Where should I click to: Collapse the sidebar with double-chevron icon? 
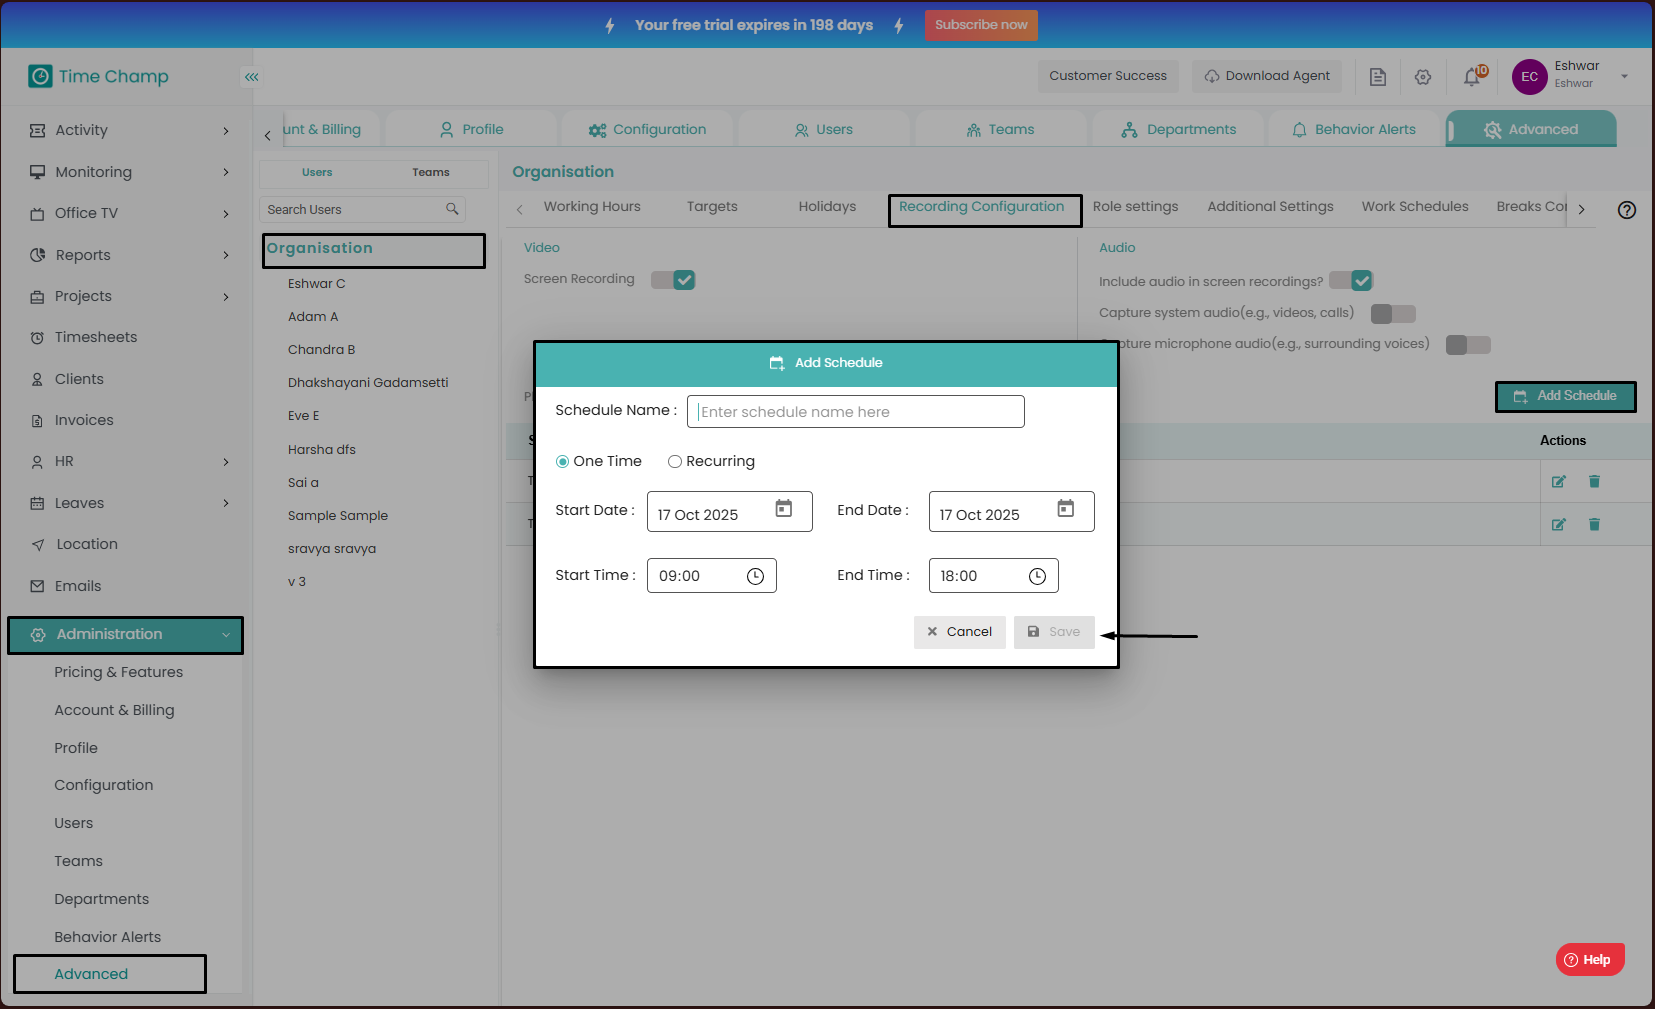tap(252, 77)
